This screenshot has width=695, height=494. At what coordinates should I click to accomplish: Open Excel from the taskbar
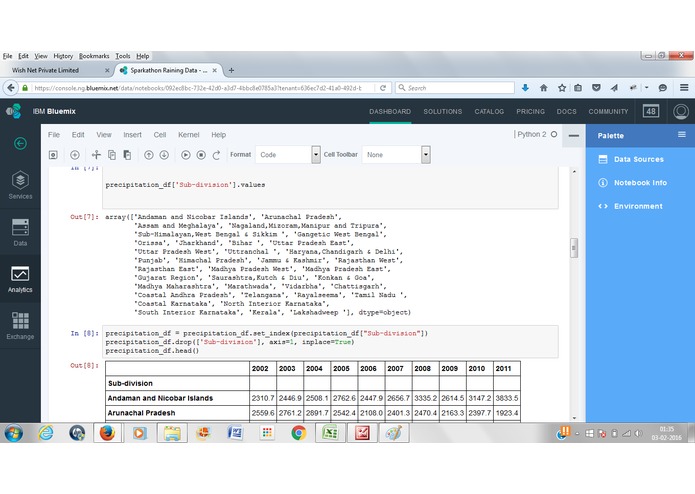click(x=330, y=432)
